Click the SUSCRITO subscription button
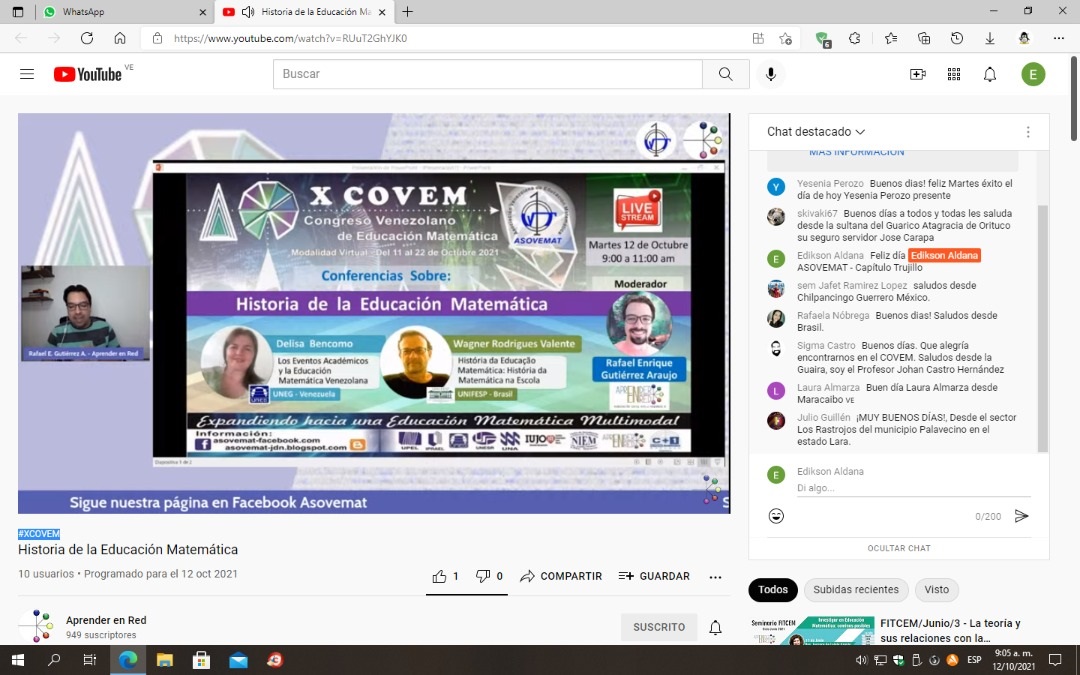 coord(659,627)
